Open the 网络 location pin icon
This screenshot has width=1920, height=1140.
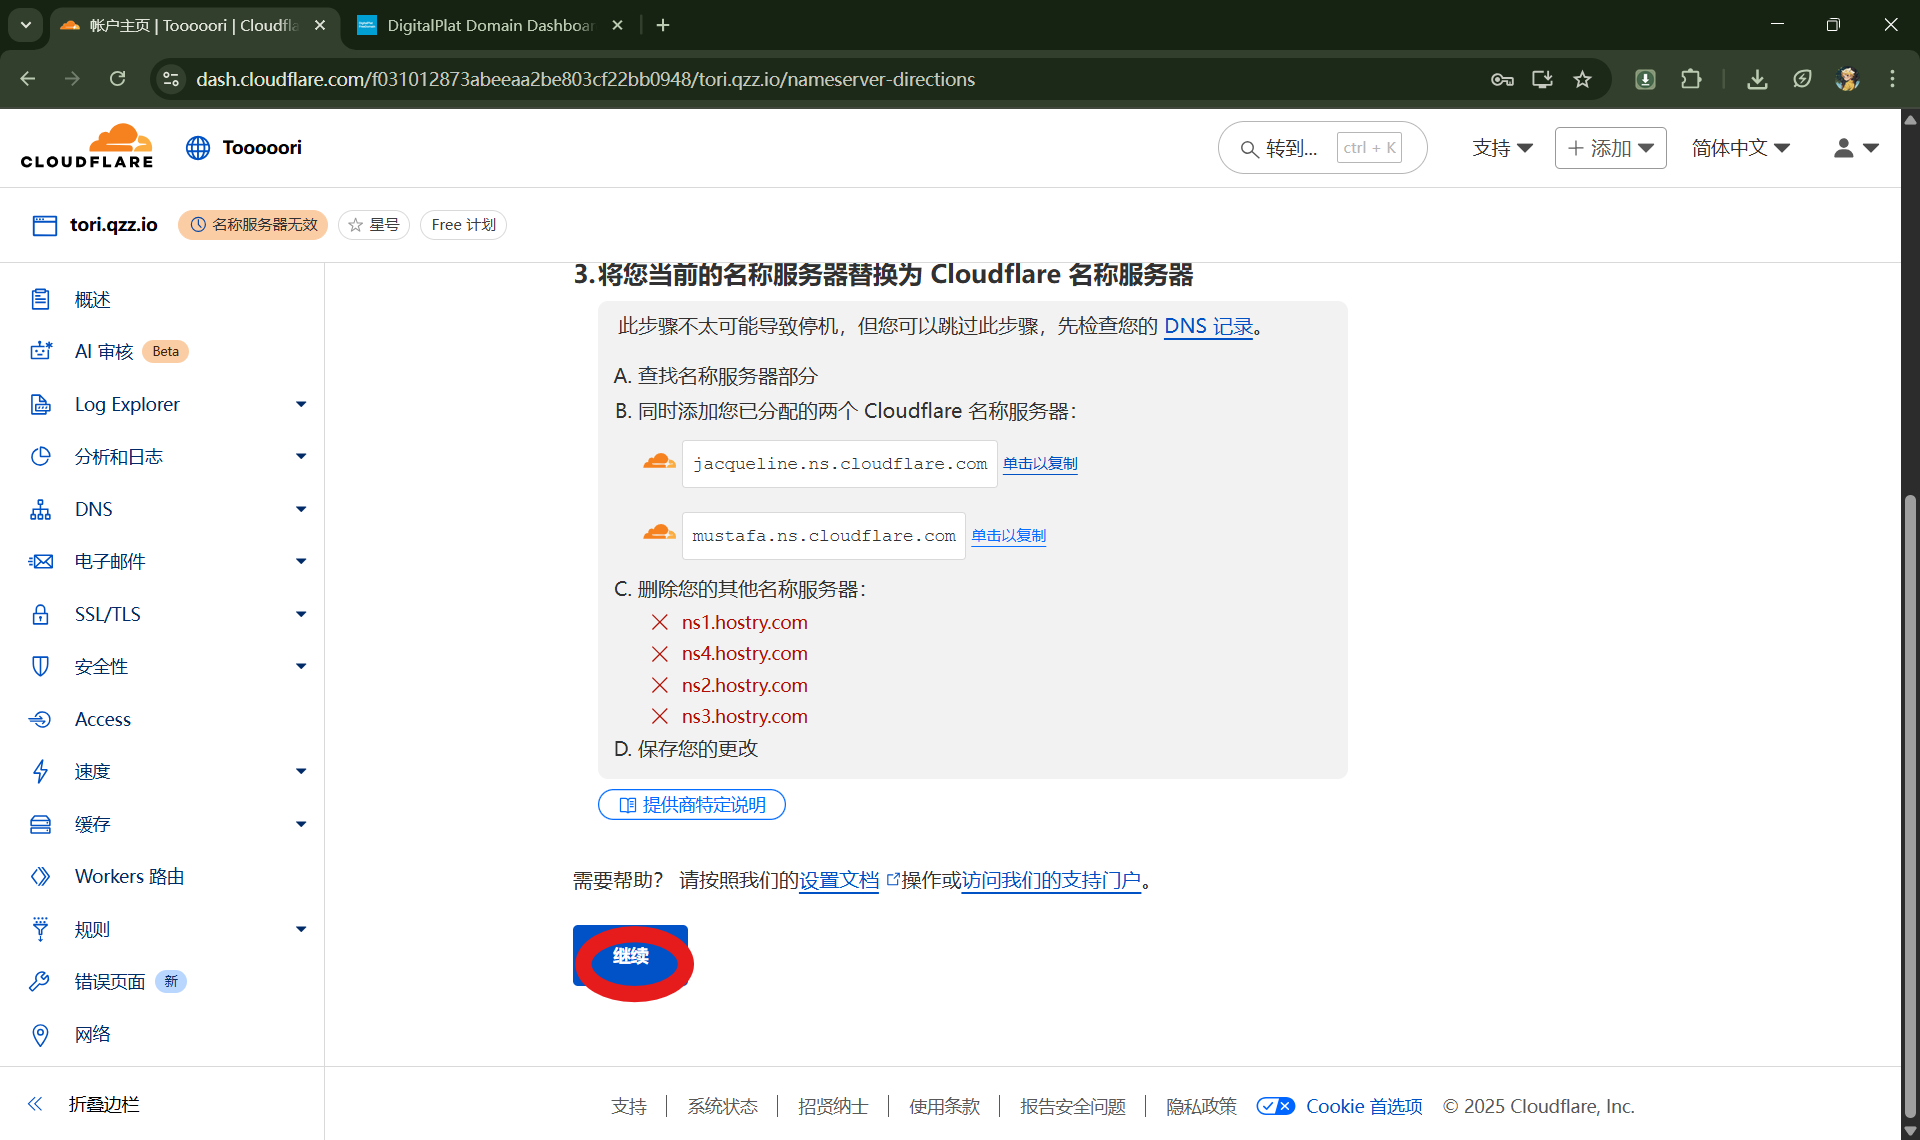[40, 1035]
